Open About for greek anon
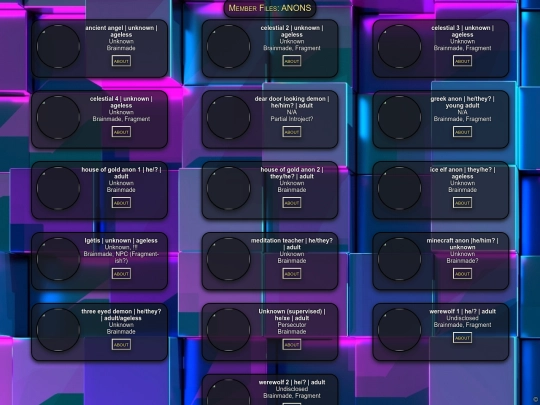 pos(462,132)
